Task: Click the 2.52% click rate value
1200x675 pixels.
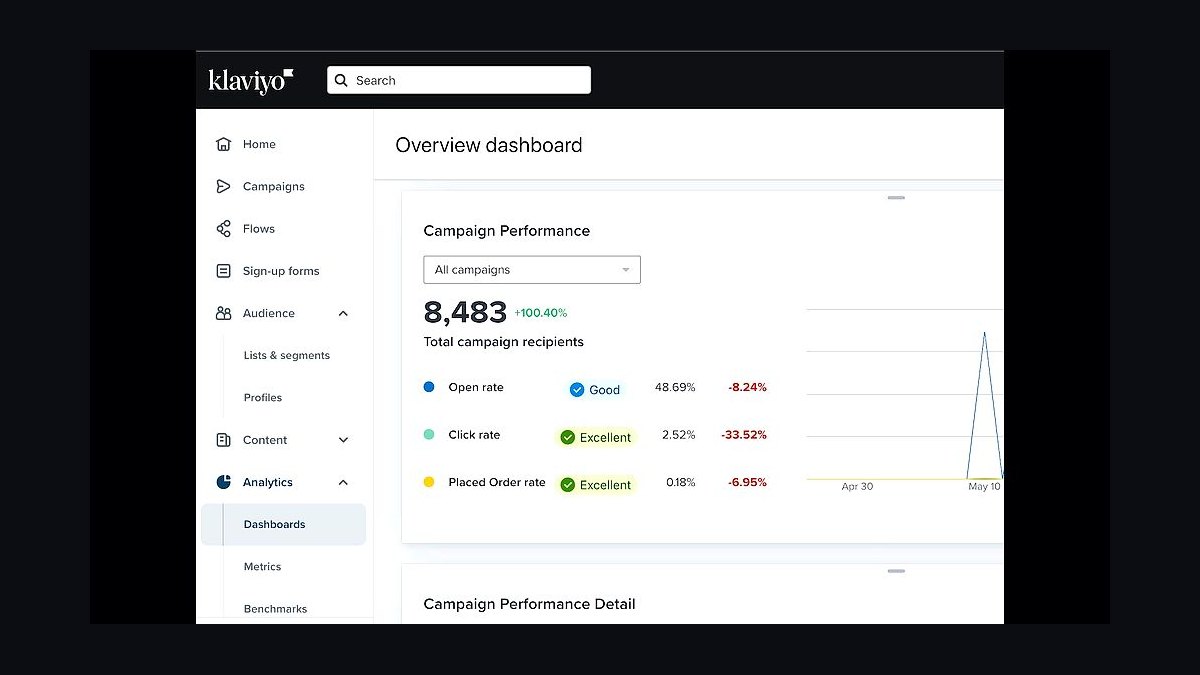Action: pos(679,435)
